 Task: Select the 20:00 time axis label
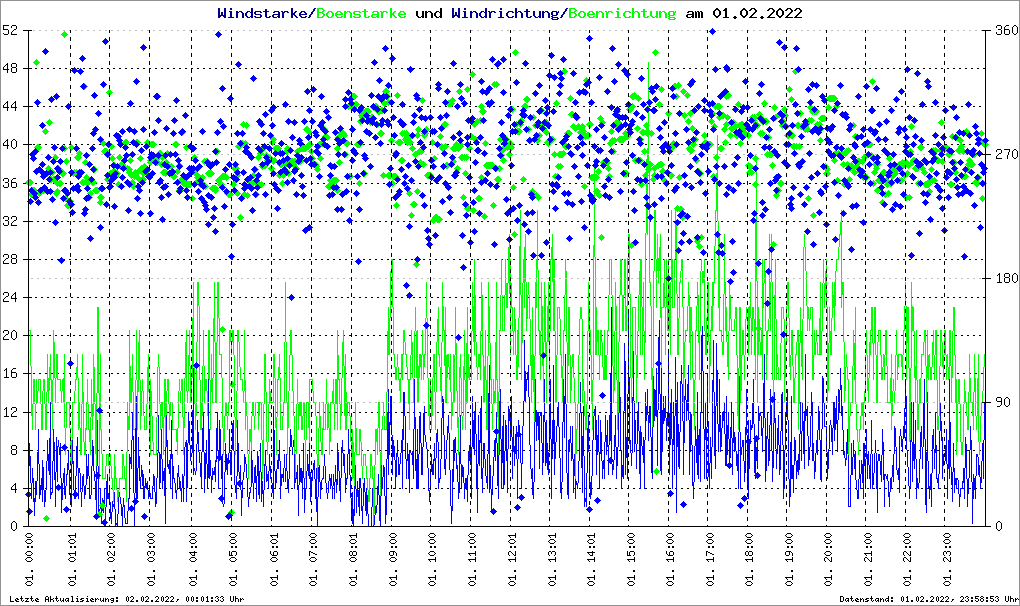pyautogui.click(x=828, y=562)
